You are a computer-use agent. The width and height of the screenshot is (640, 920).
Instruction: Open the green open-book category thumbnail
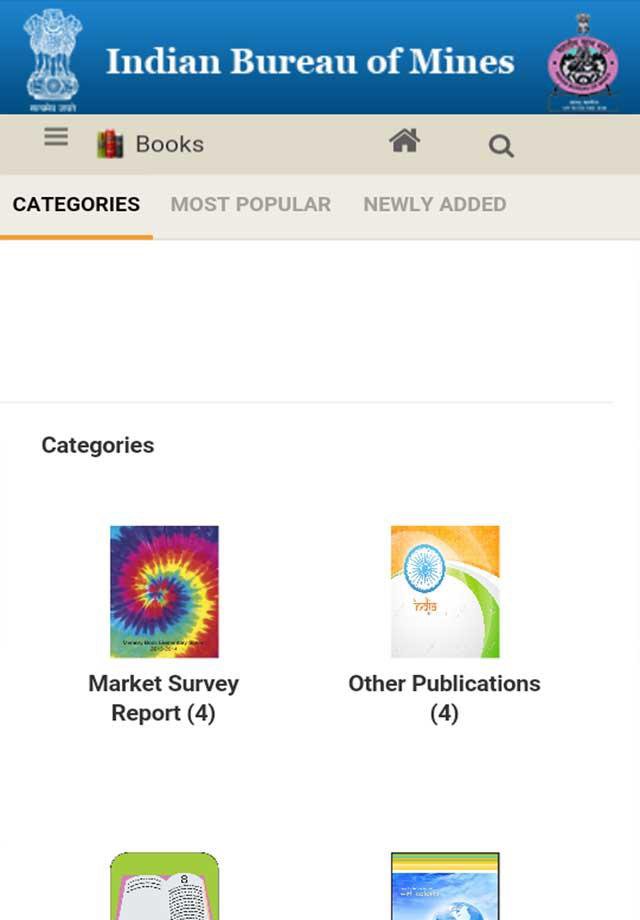[164, 886]
